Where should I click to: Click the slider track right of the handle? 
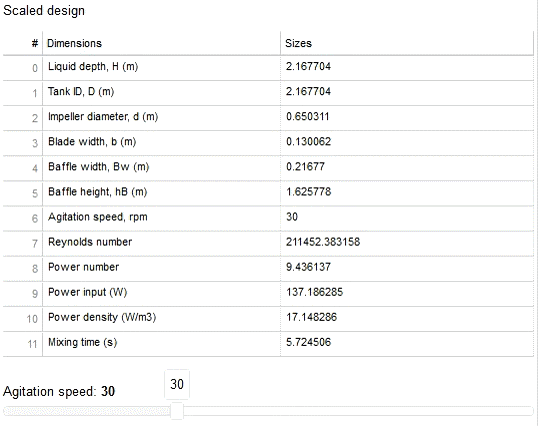pyautogui.click(x=359, y=411)
